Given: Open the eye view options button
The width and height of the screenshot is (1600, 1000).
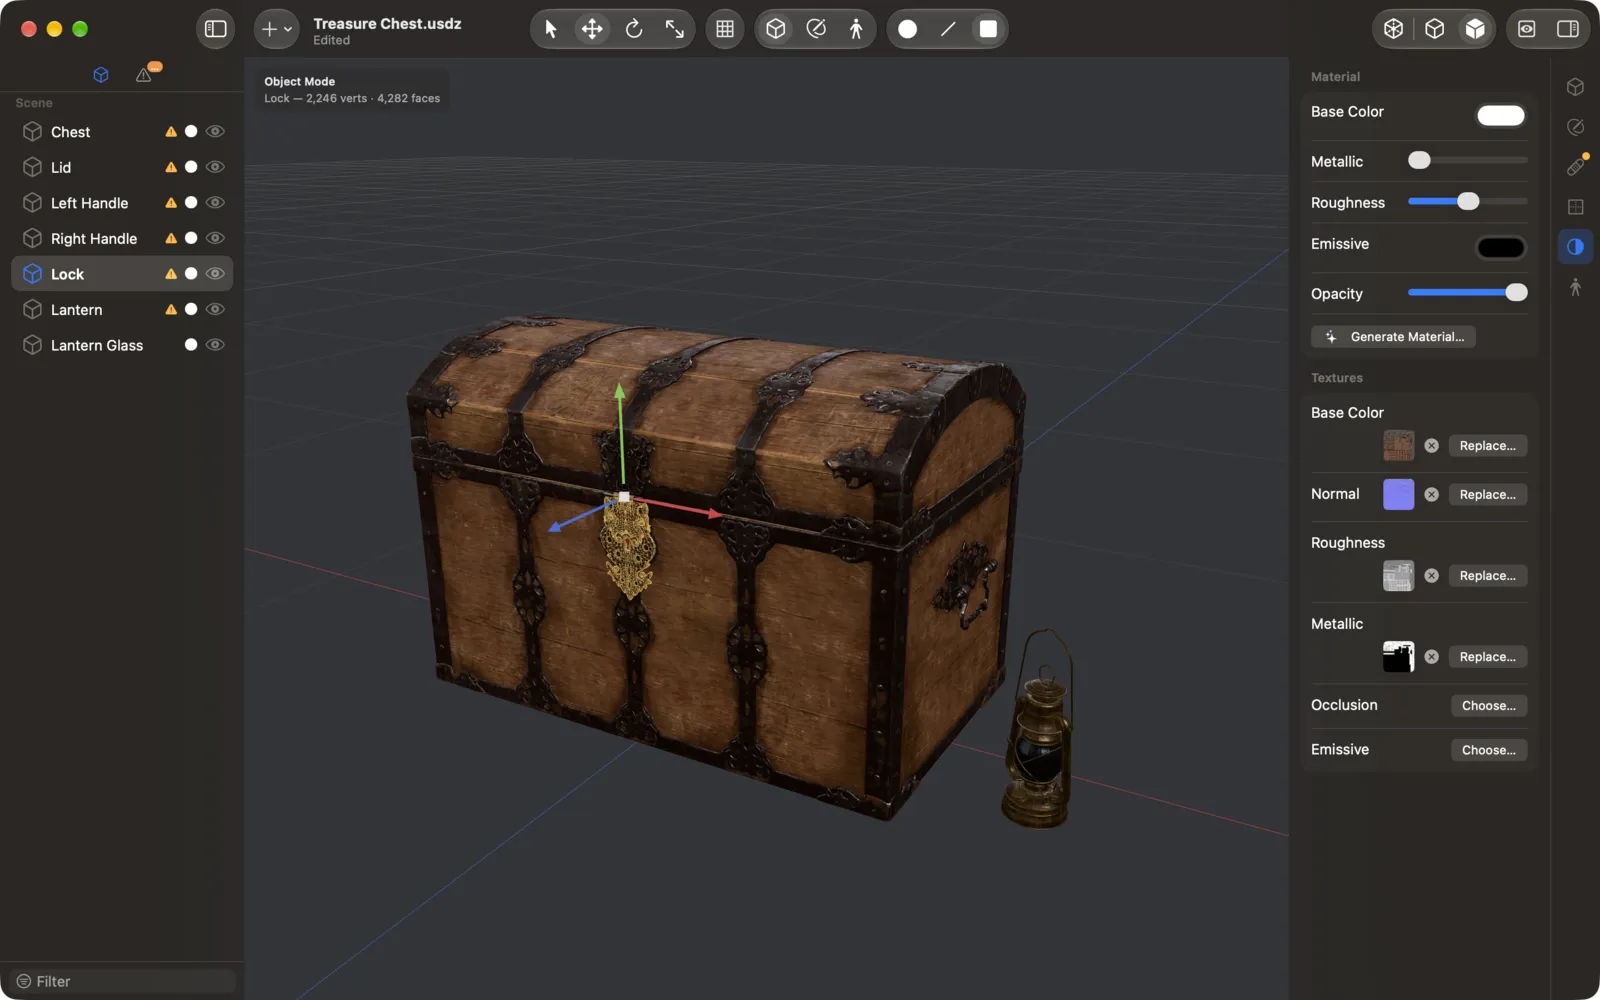Looking at the screenshot, I should [1527, 29].
